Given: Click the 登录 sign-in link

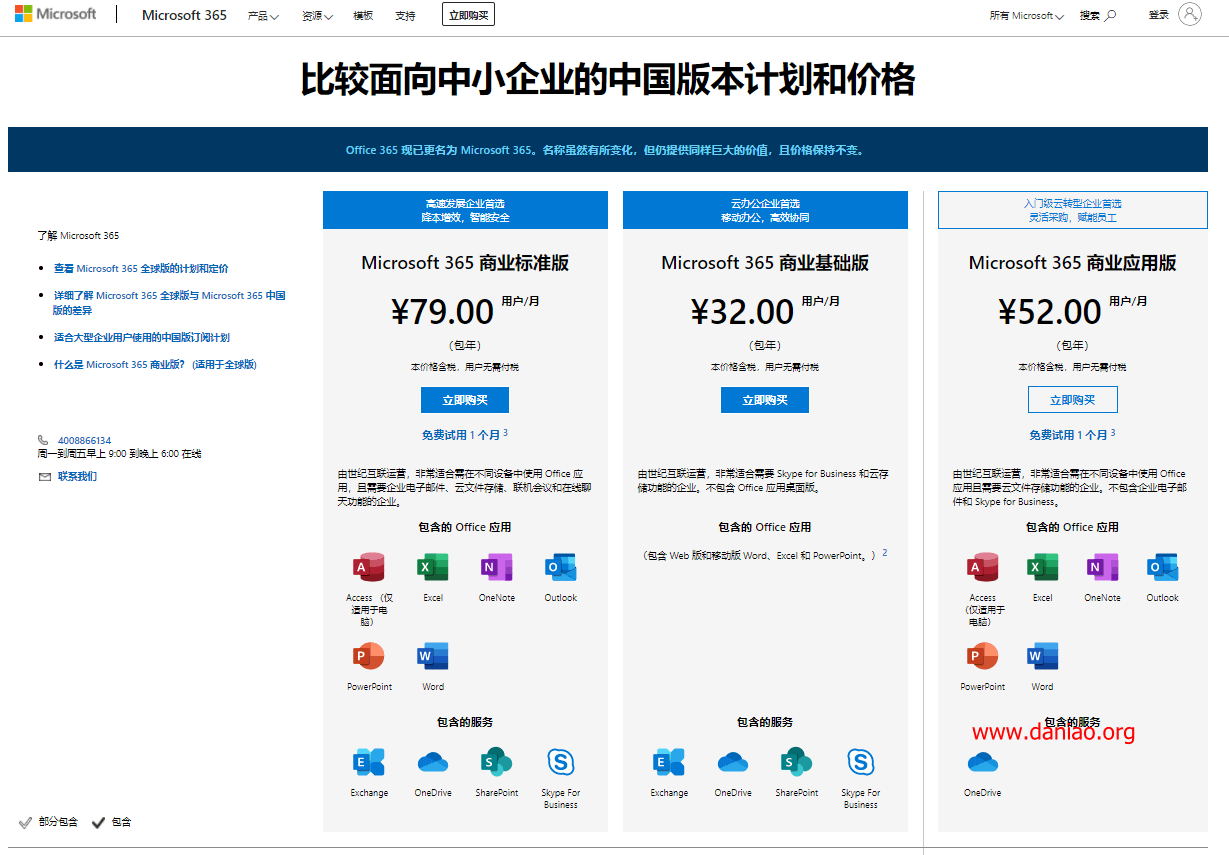Looking at the screenshot, I should (x=1158, y=15).
